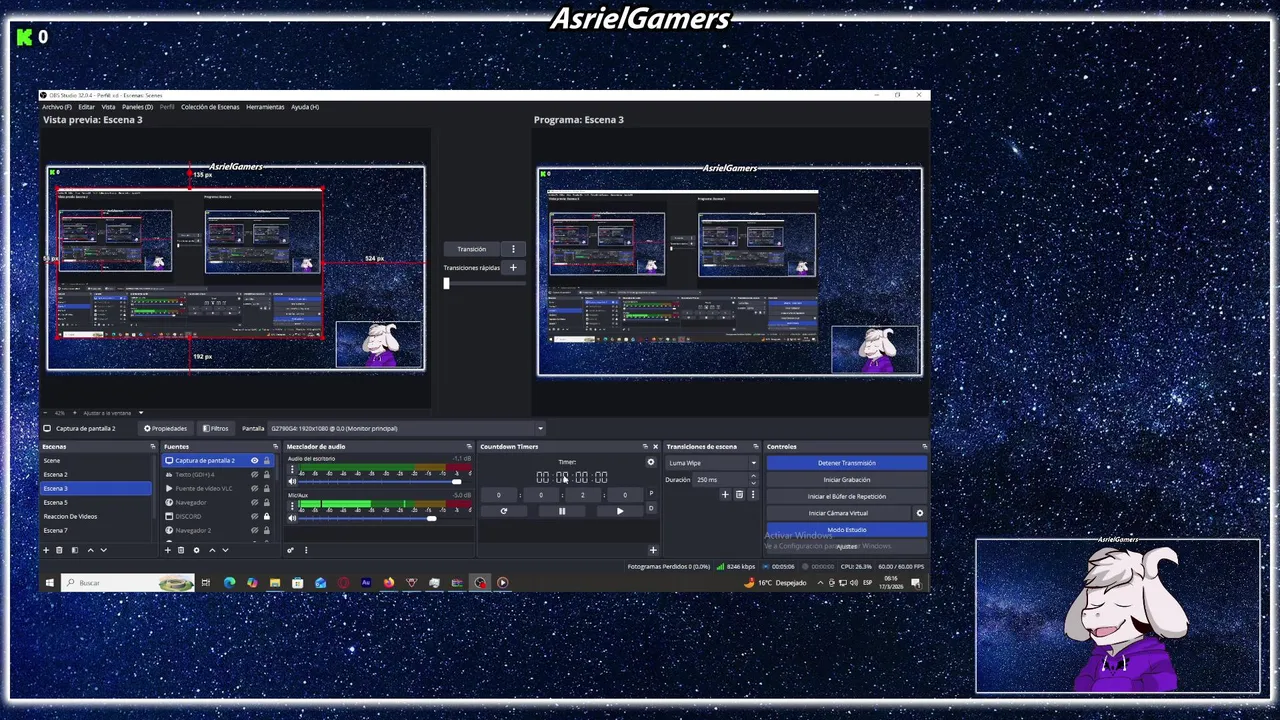The width and height of the screenshot is (1280, 720).
Task: Toggle Modo Estudio button
Action: pyautogui.click(x=847, y=530)
